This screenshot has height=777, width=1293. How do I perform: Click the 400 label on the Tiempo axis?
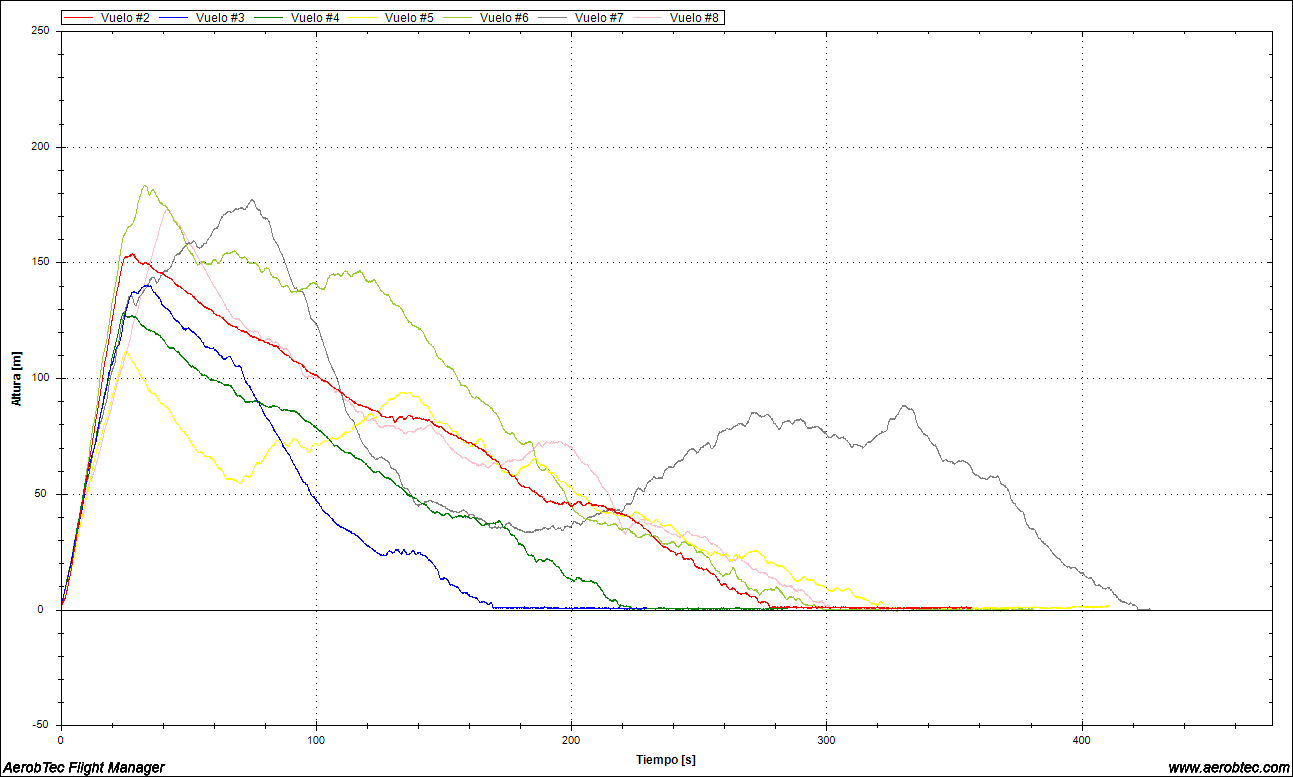(1081, 740)
